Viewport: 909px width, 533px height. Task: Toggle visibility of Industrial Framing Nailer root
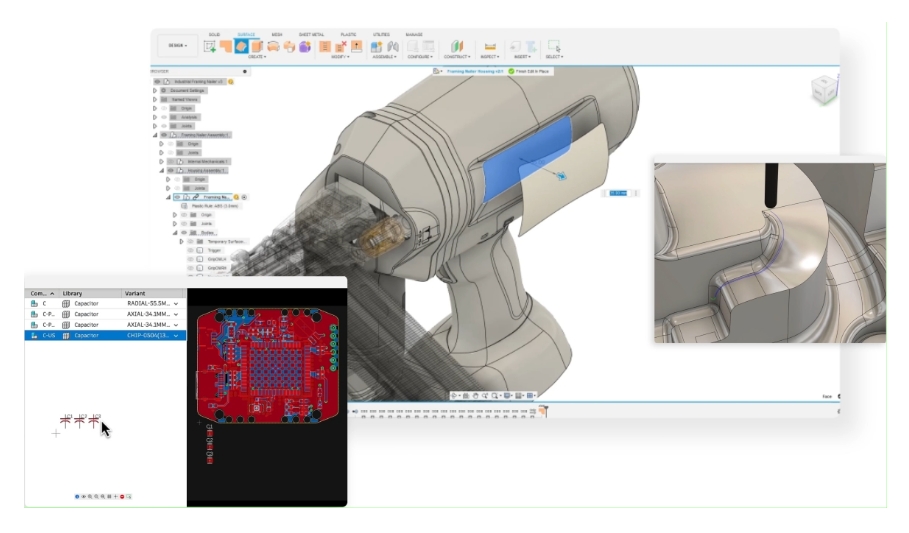(x=157, y=82)
